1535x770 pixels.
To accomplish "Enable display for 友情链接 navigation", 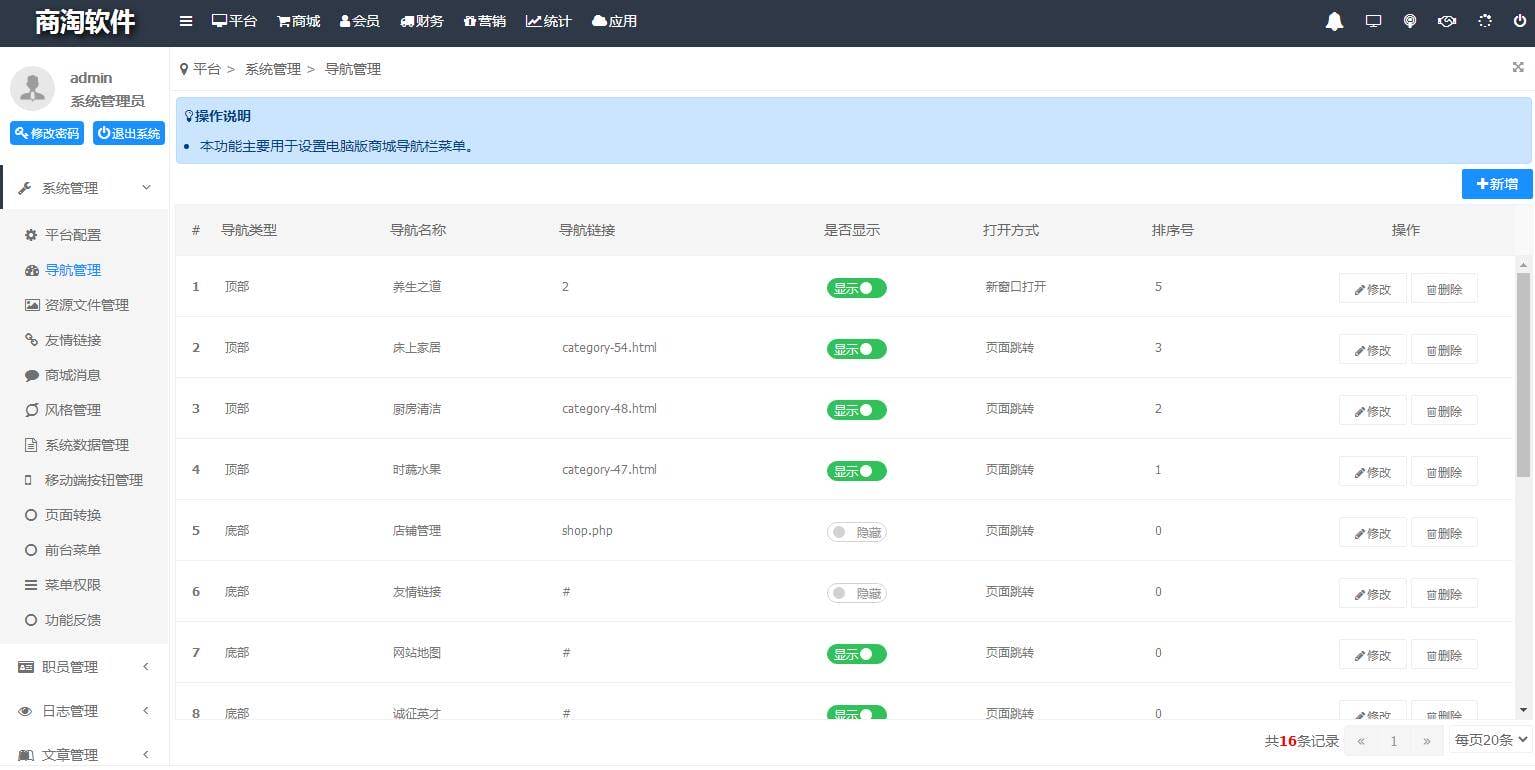I will click(856, 593).
